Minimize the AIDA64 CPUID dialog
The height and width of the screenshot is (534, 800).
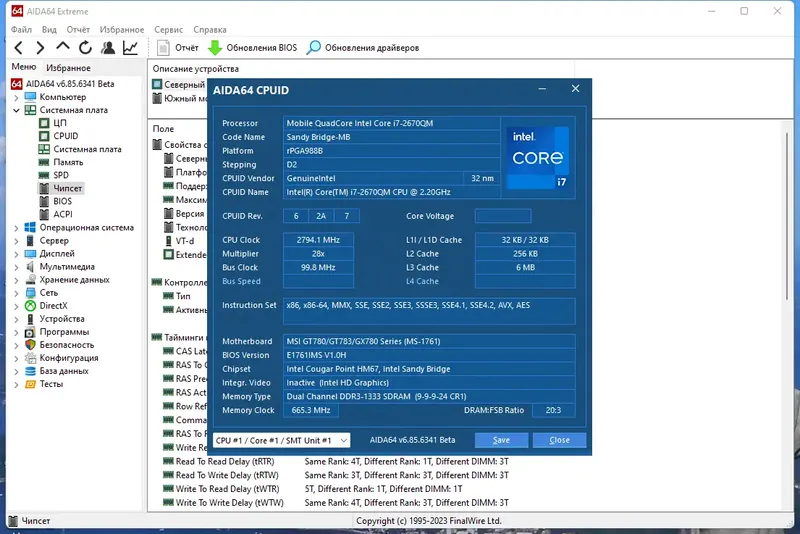(x=542, y=89)
